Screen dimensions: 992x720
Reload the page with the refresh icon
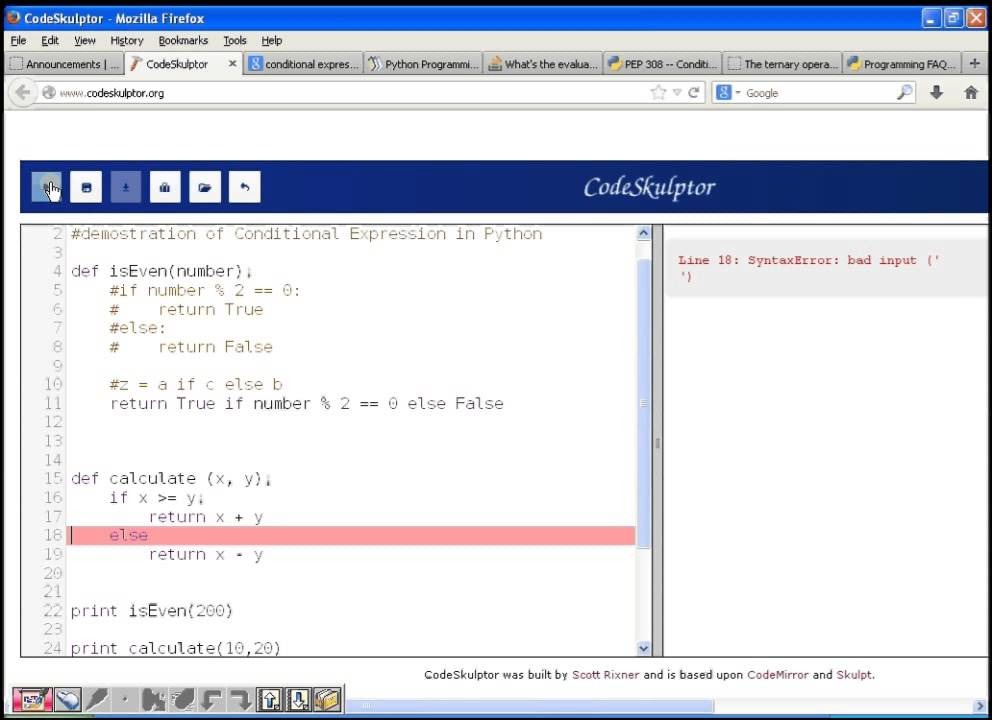click(x=693, y=93)
